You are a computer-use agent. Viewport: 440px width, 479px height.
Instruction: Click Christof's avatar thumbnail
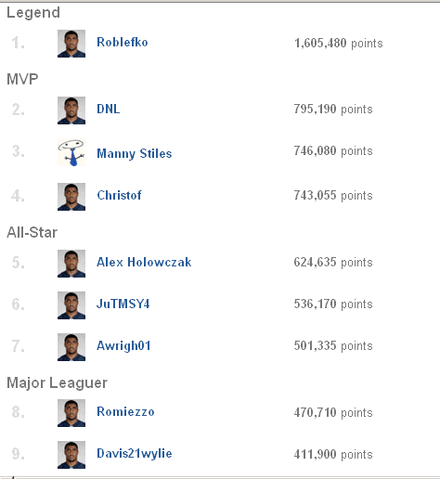[71, 197]
